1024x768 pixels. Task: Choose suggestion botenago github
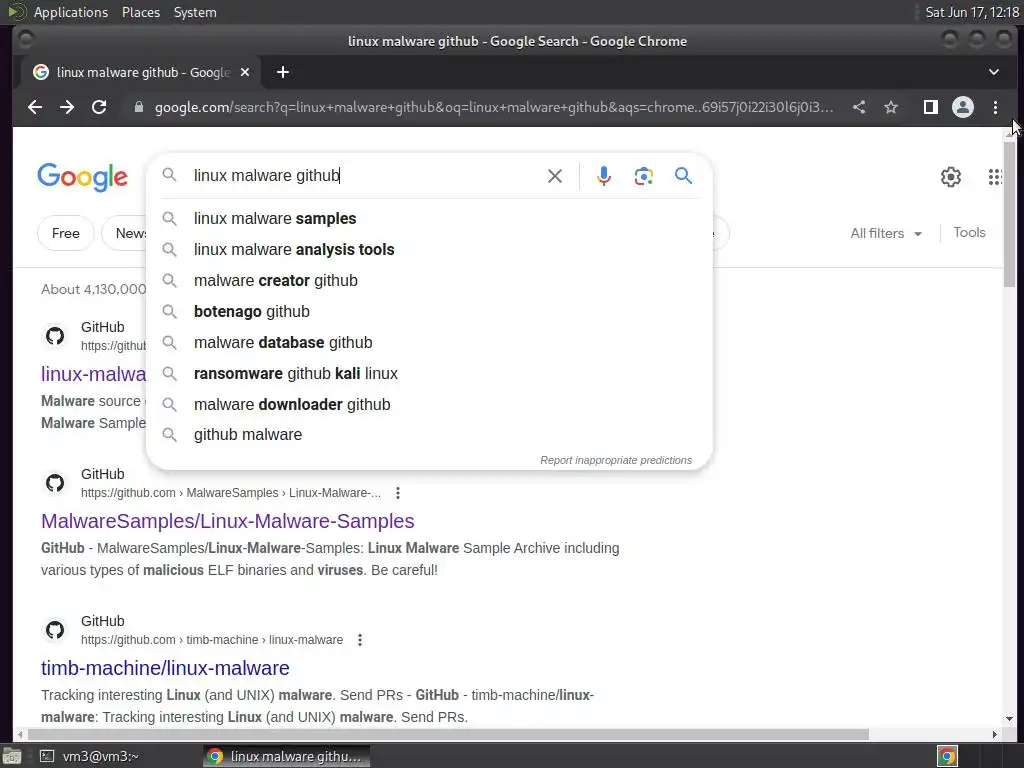pyautogui.click(x=430, y=312)
